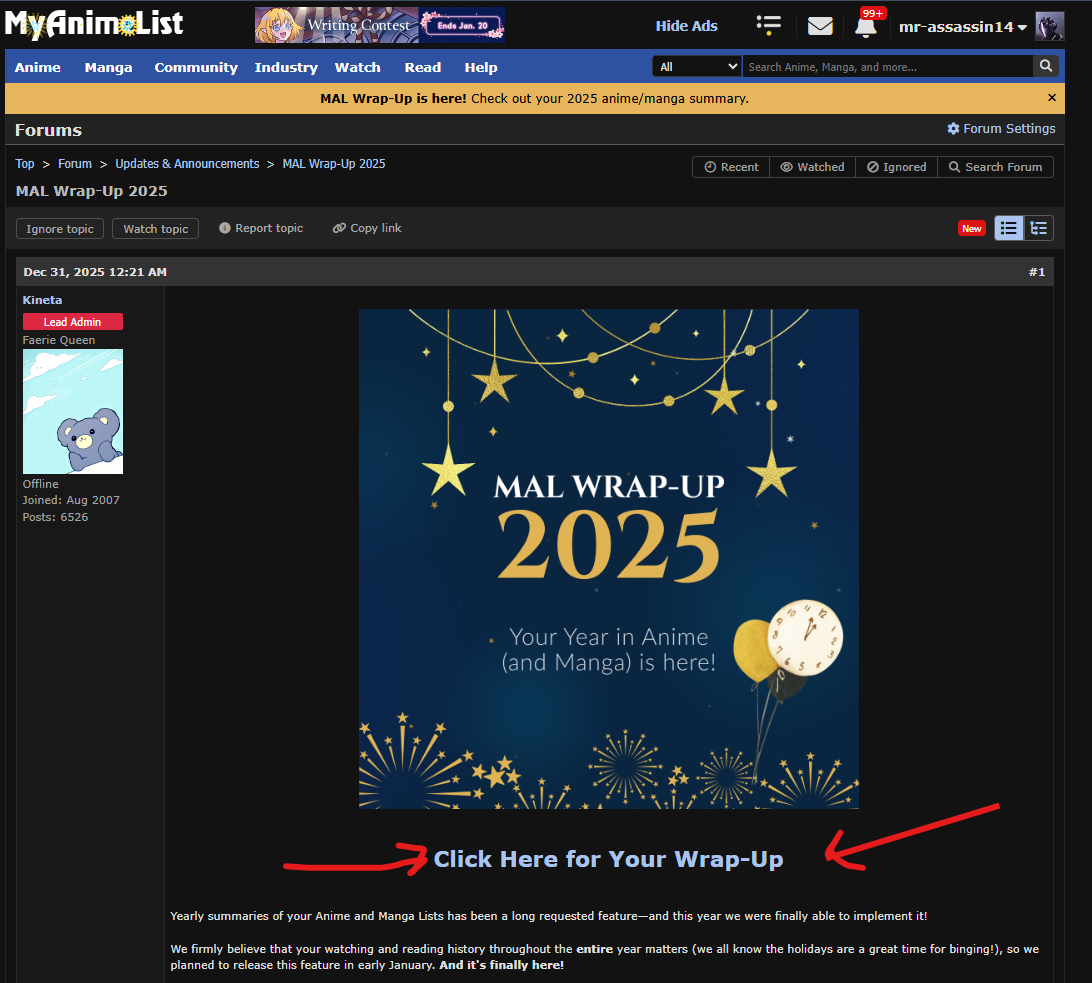Switch to threaded tree view icon
The height and width of the screenshot is (983, 1092).
point(1038,229)
